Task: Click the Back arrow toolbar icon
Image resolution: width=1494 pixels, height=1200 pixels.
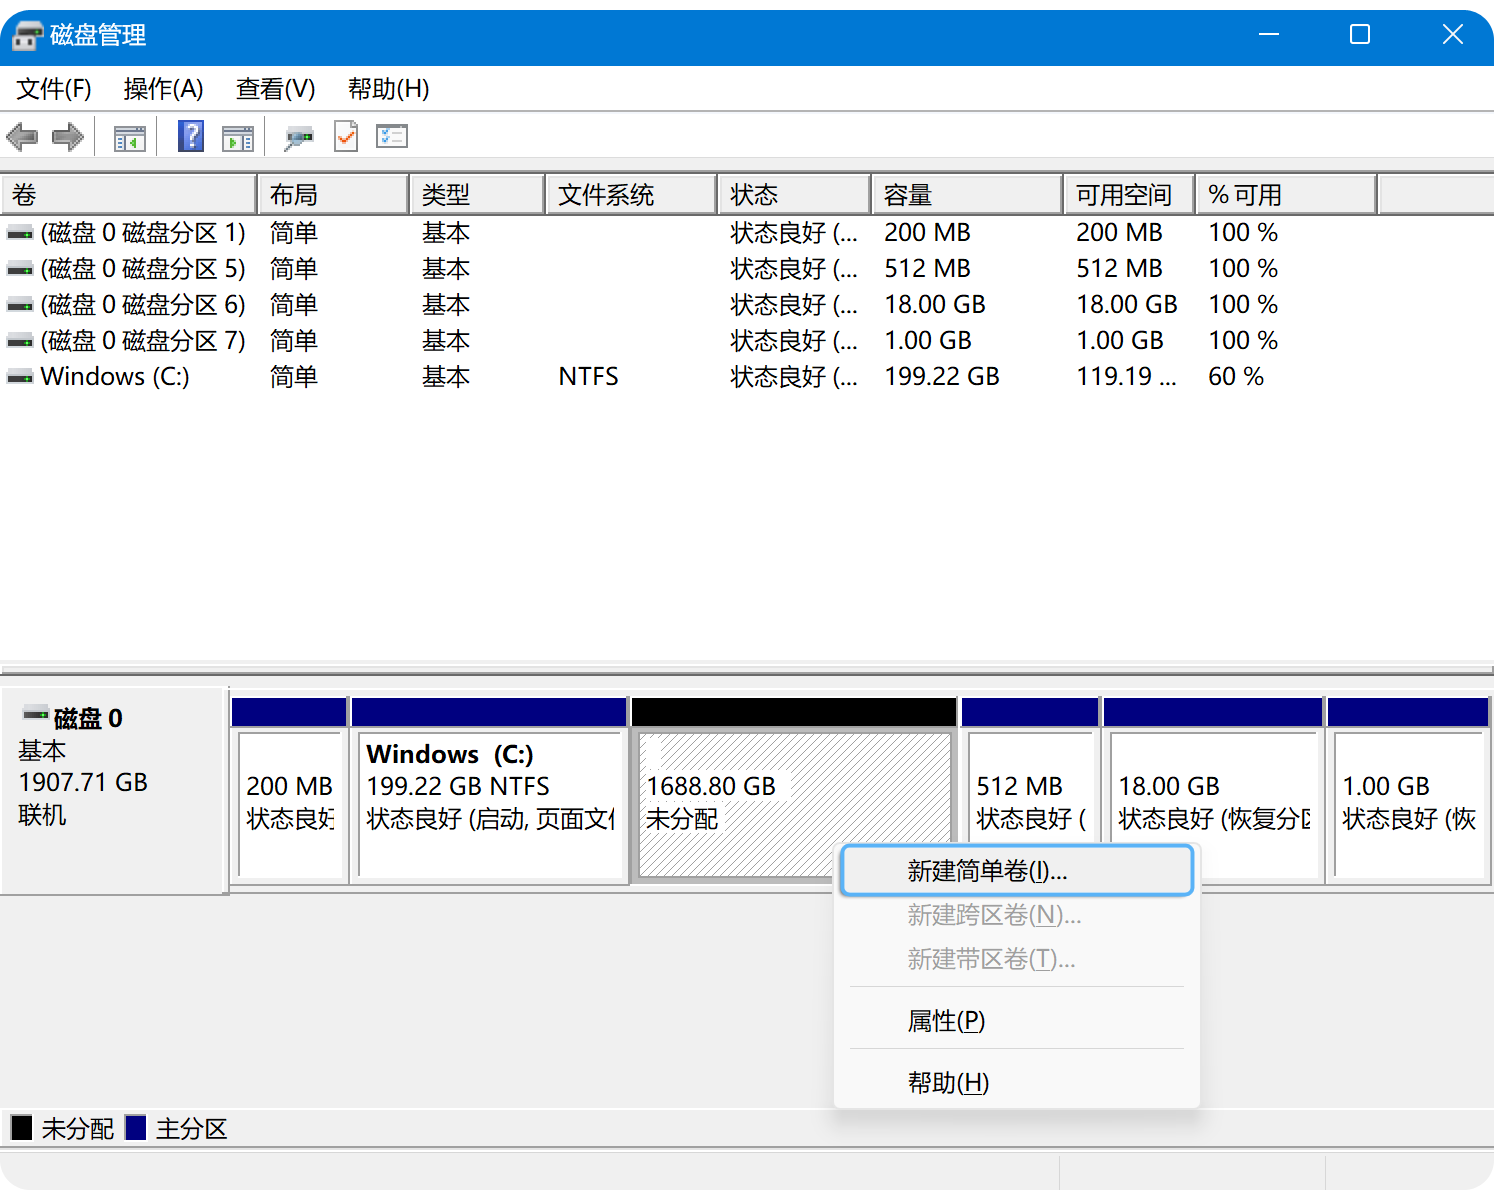Action: tap(22, 136)
